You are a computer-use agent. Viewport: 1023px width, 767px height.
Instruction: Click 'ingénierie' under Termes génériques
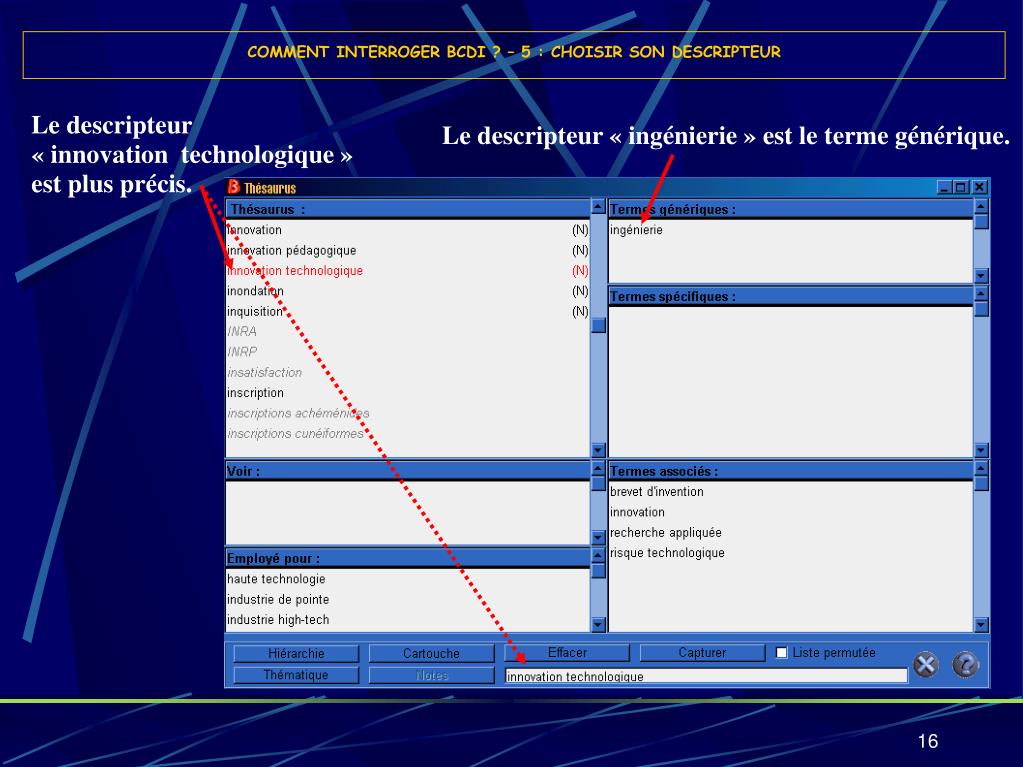pos(636,230)
